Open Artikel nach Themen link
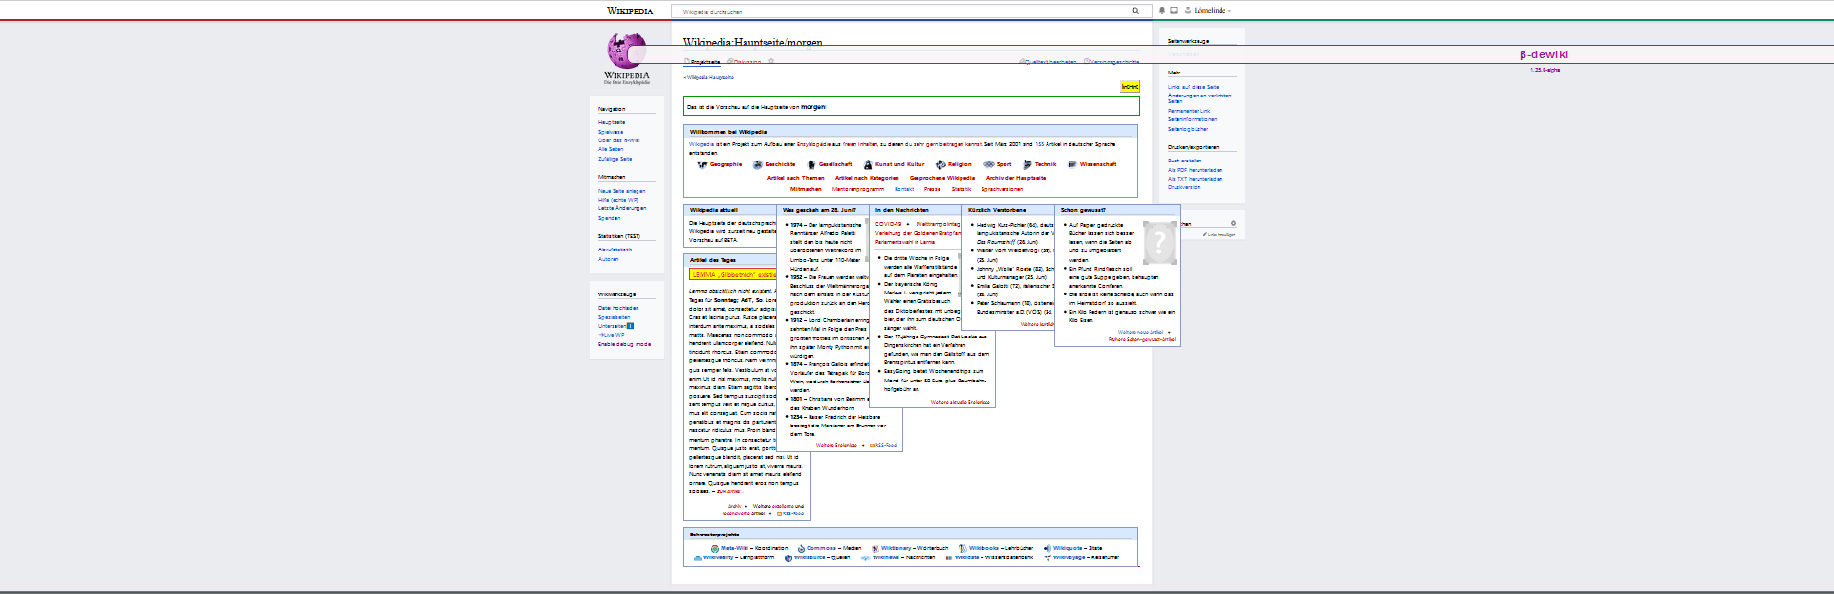Screen dimensions: 1834x594 (796, 178)
